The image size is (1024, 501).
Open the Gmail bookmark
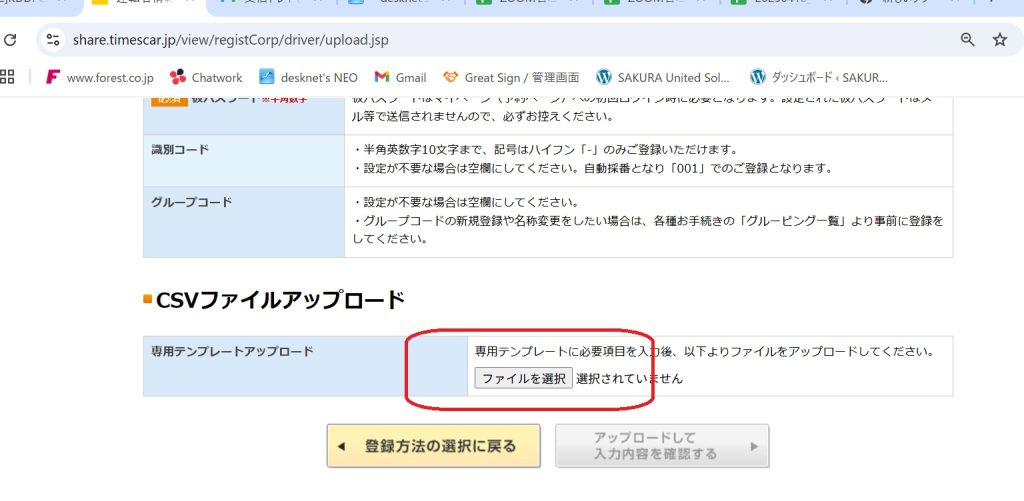point(400,77)
